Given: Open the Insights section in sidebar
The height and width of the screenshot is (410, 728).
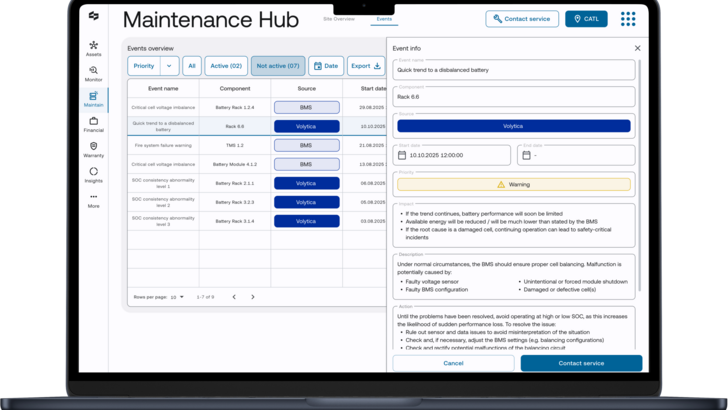Looking at the screenshot, I should point(93,175).
